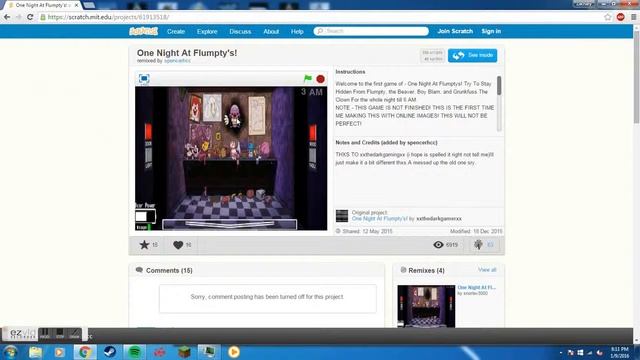Open remix title One Night At Fl... link

[476, 287]
